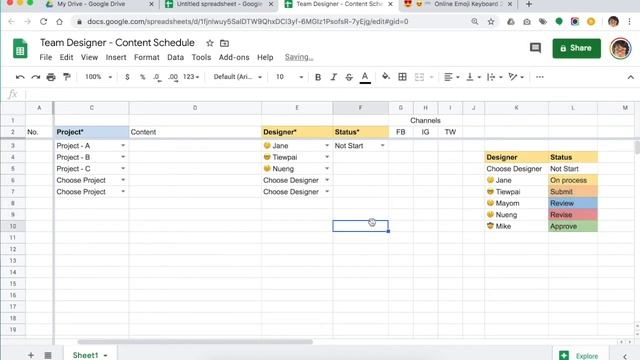Open the Jane designer cell dropdown
Screen dimensions: 640x360
[x=327, y=146]
